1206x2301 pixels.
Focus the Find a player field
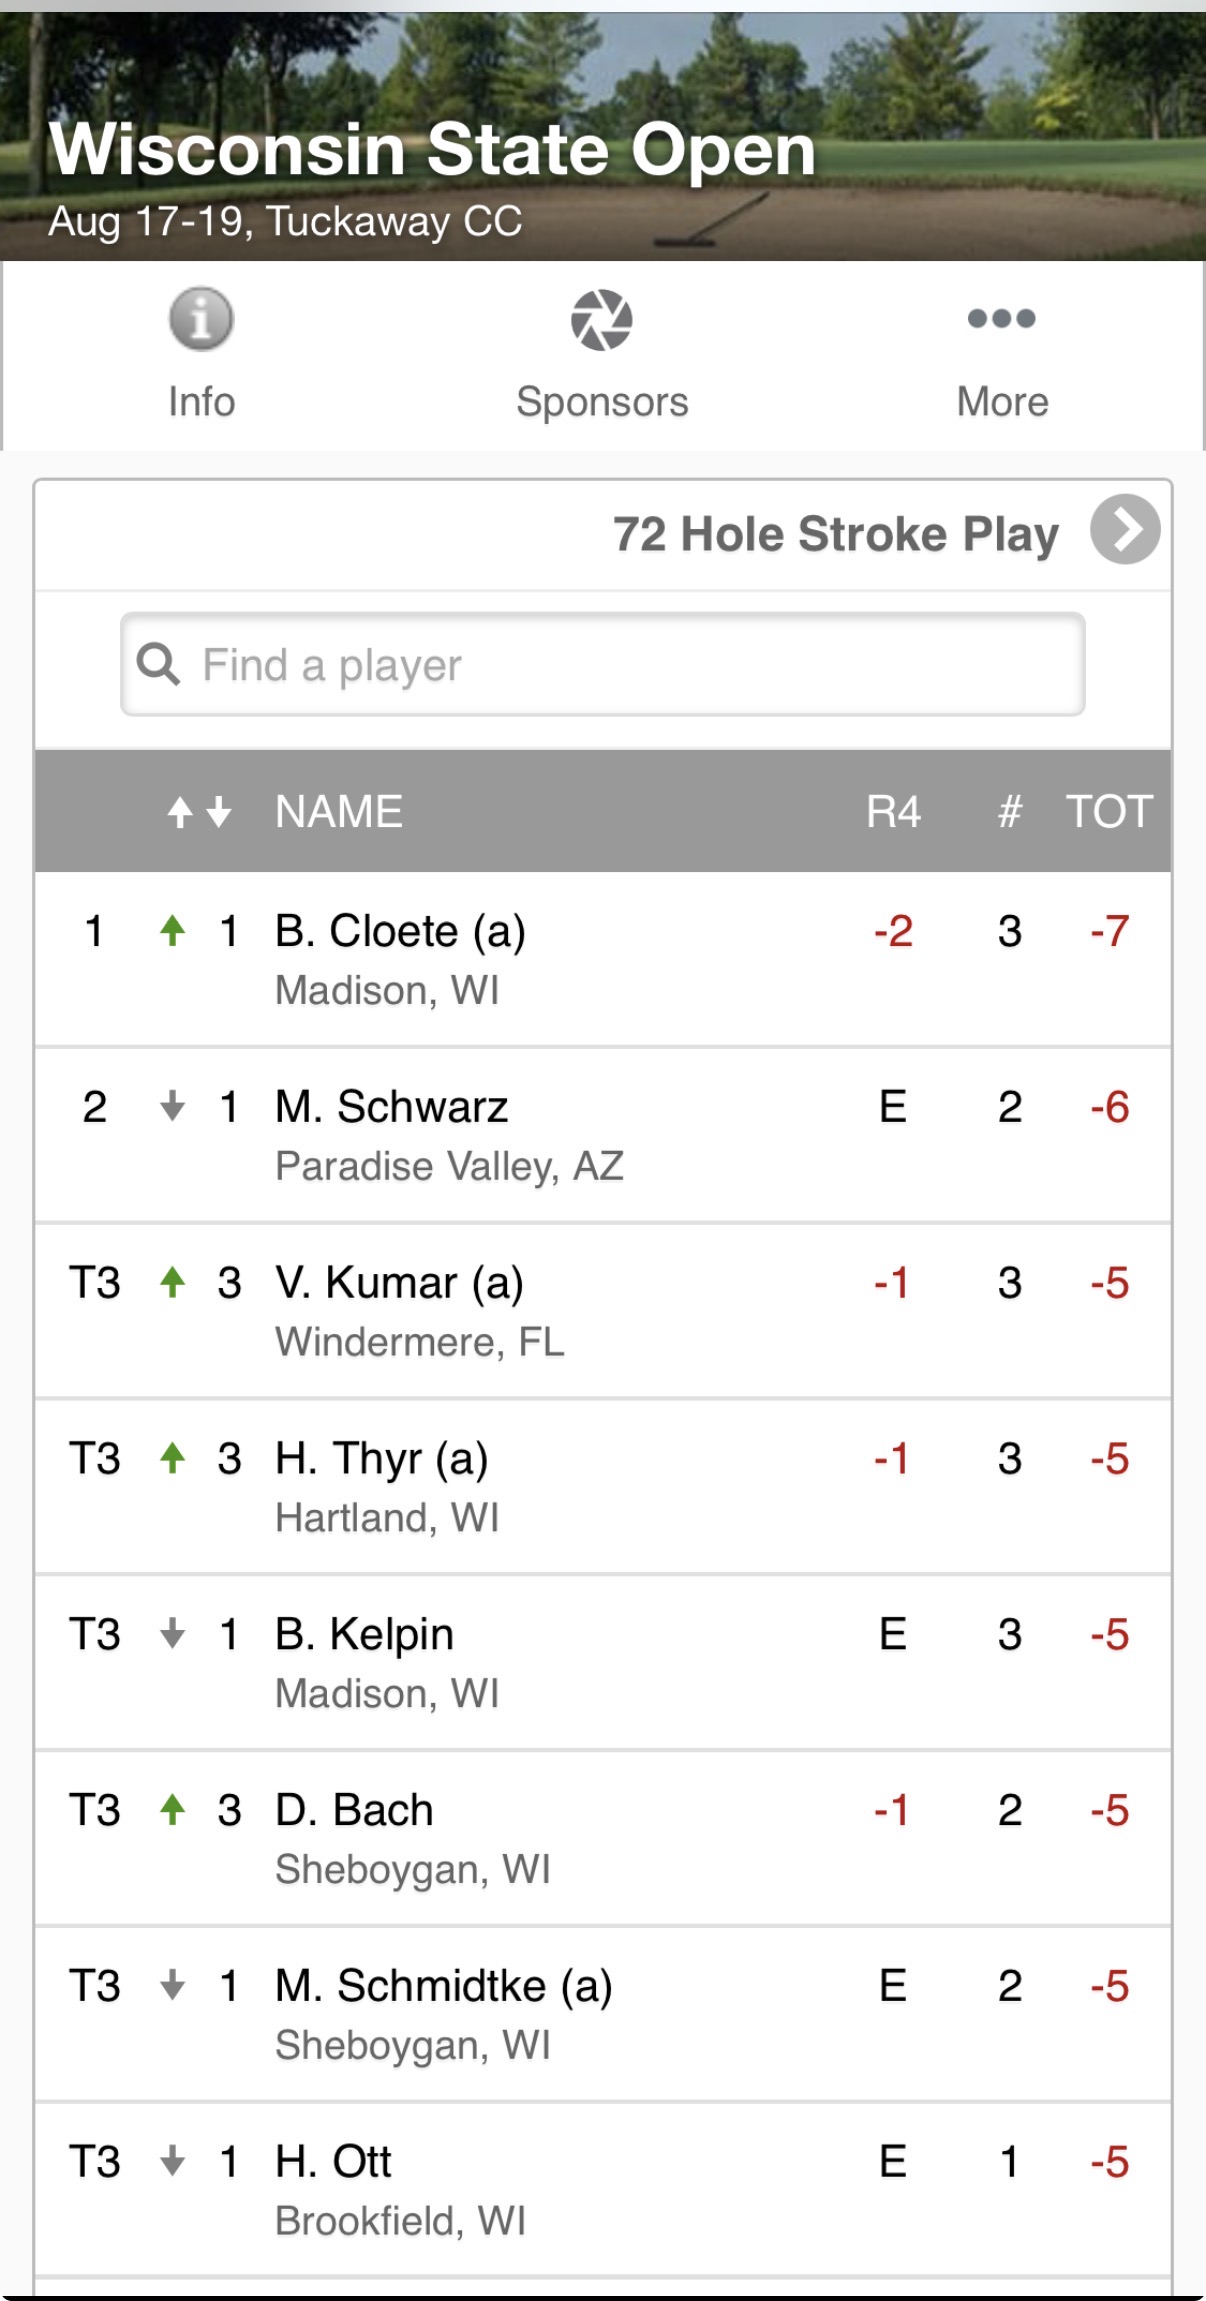603,664
